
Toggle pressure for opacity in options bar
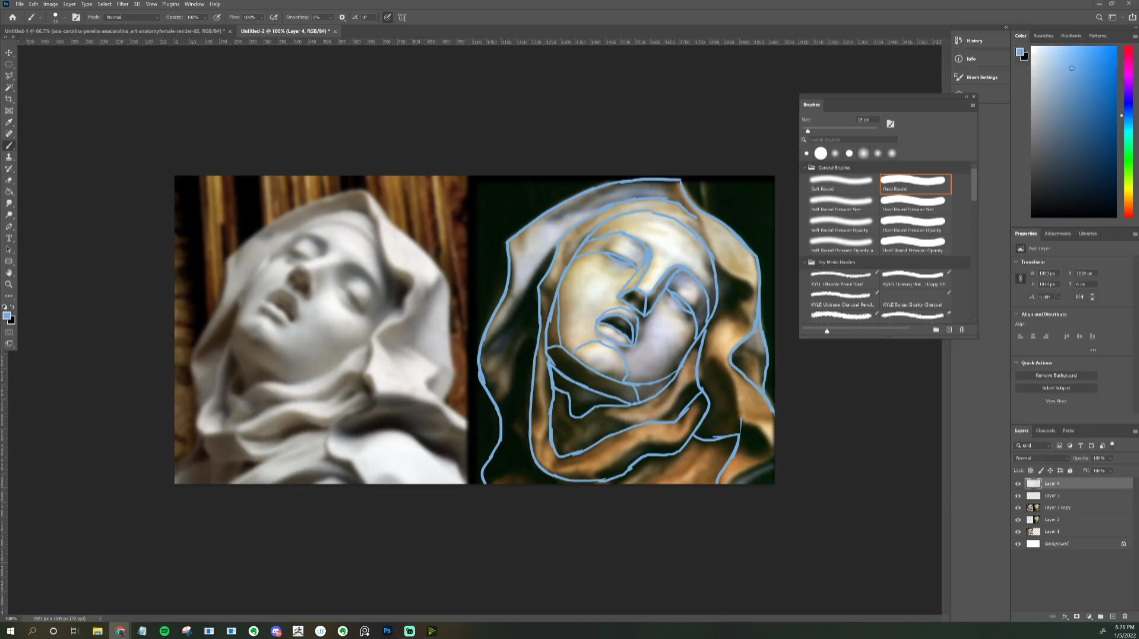tap(216, 17)
